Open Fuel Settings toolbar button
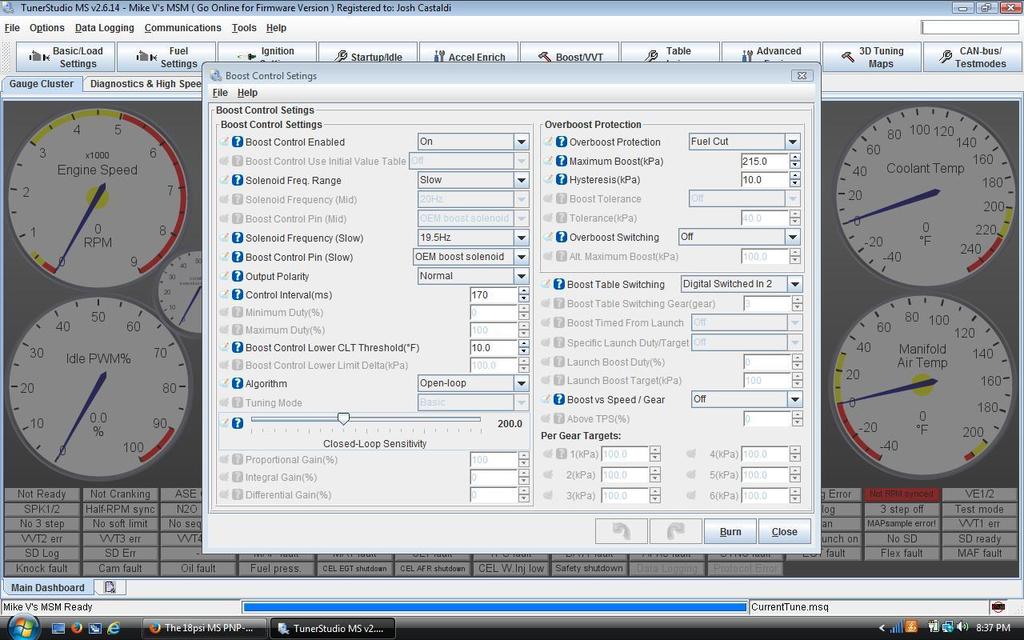 pos(168,57)
